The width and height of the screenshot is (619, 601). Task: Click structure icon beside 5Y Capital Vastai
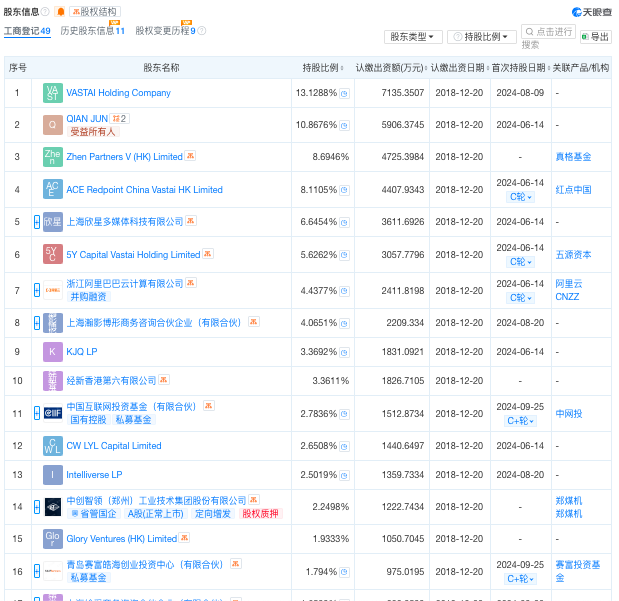point(208,253)
